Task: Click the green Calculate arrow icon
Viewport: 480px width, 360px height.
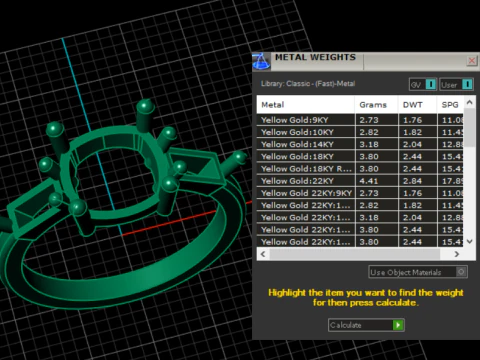Action: coord(398,325)
